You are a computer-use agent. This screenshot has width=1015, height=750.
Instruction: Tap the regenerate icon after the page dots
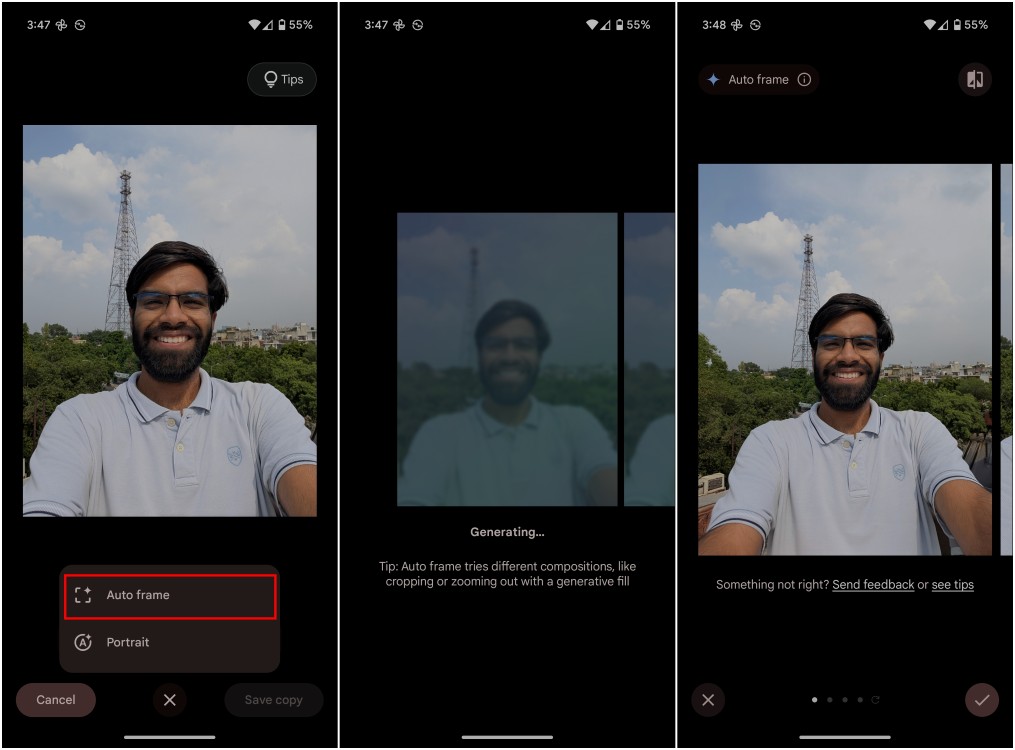click(876, 700)
